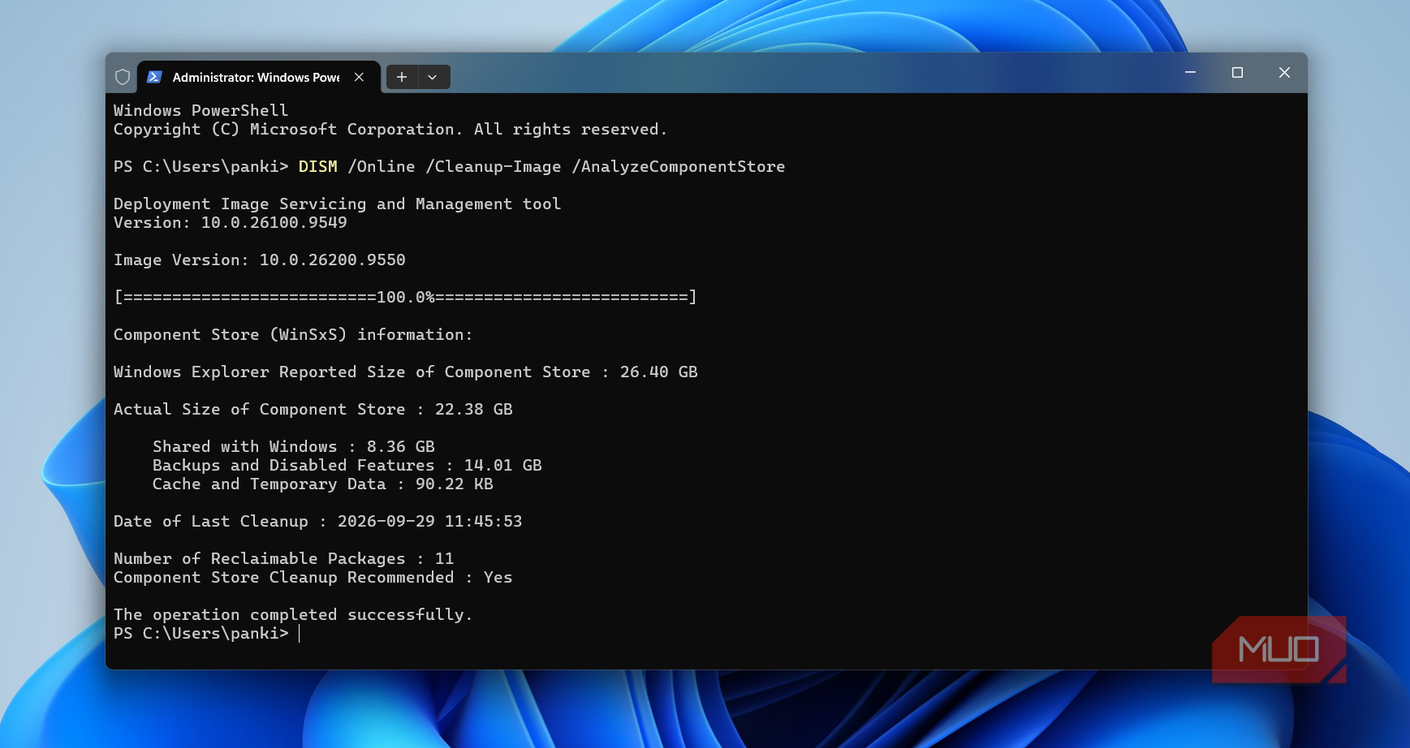Open a new tab with the plus button
This screenshot has width=1410, height=748.
coord(401,77)
